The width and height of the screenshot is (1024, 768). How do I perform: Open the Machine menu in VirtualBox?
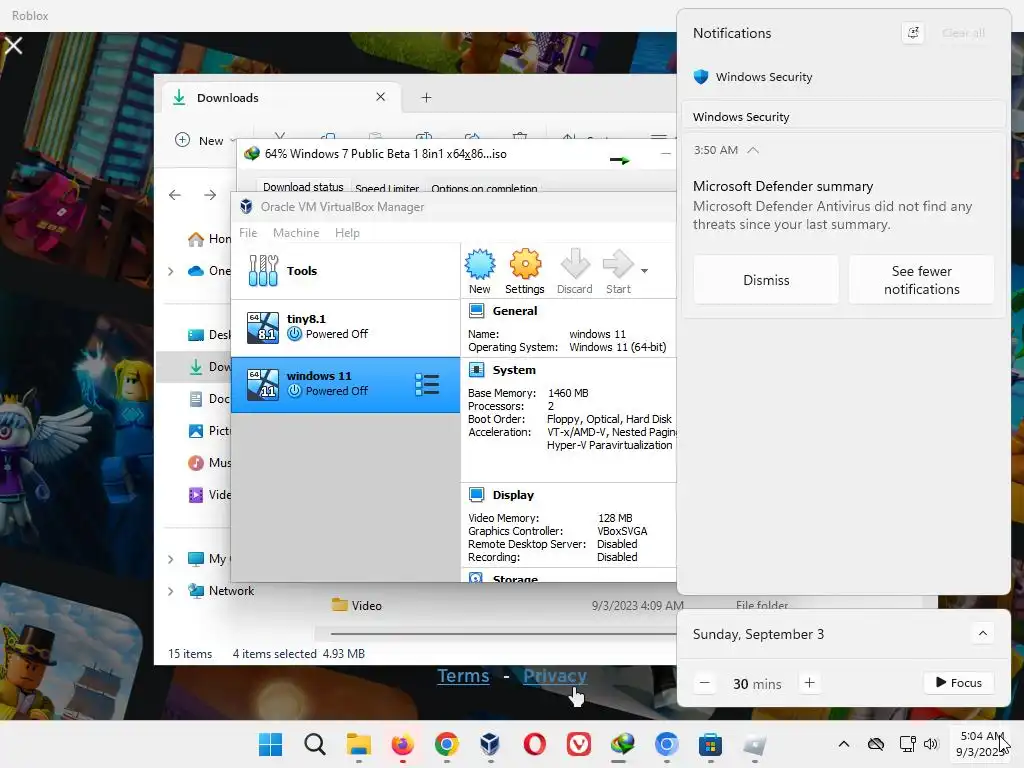click(296, 233)
